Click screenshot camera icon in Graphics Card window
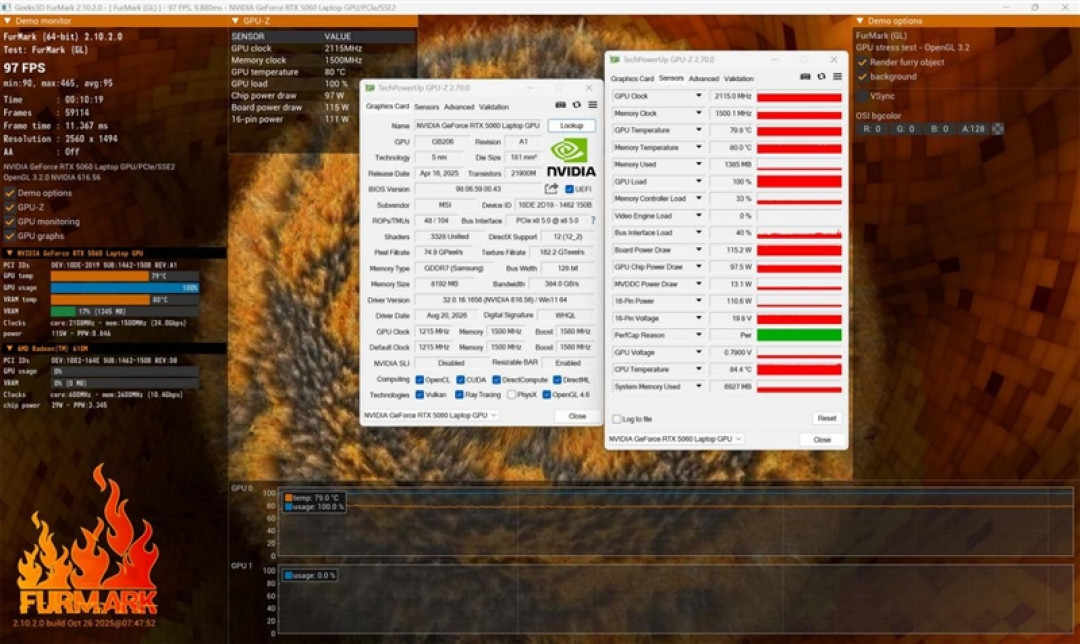The height and width of the screenshot is (644, 1080). (x=561, y=105)
